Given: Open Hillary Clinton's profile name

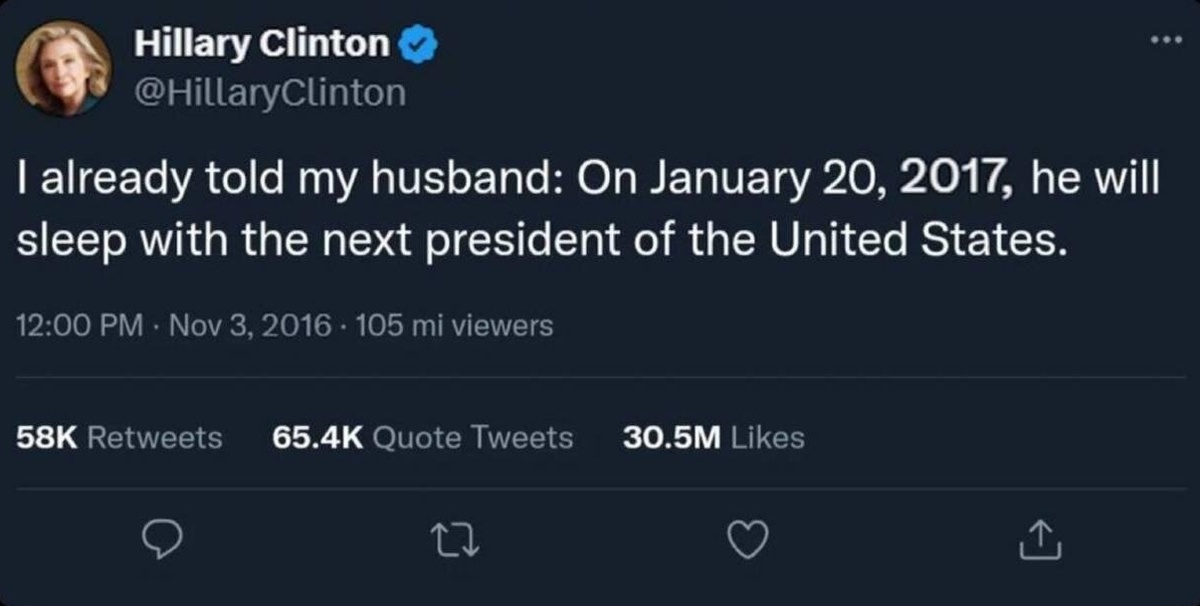Looking at the screenshot, I should [260, 42].
